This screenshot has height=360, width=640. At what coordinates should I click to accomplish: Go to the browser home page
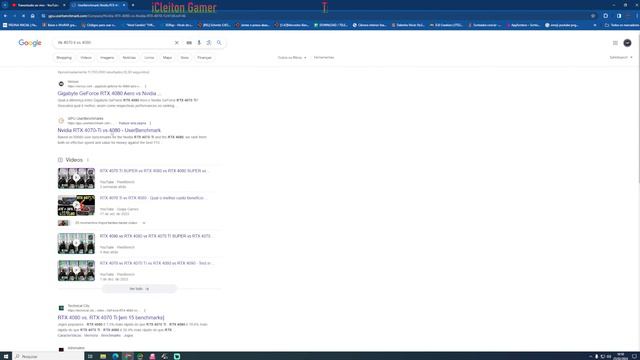[x=33, y=16]
